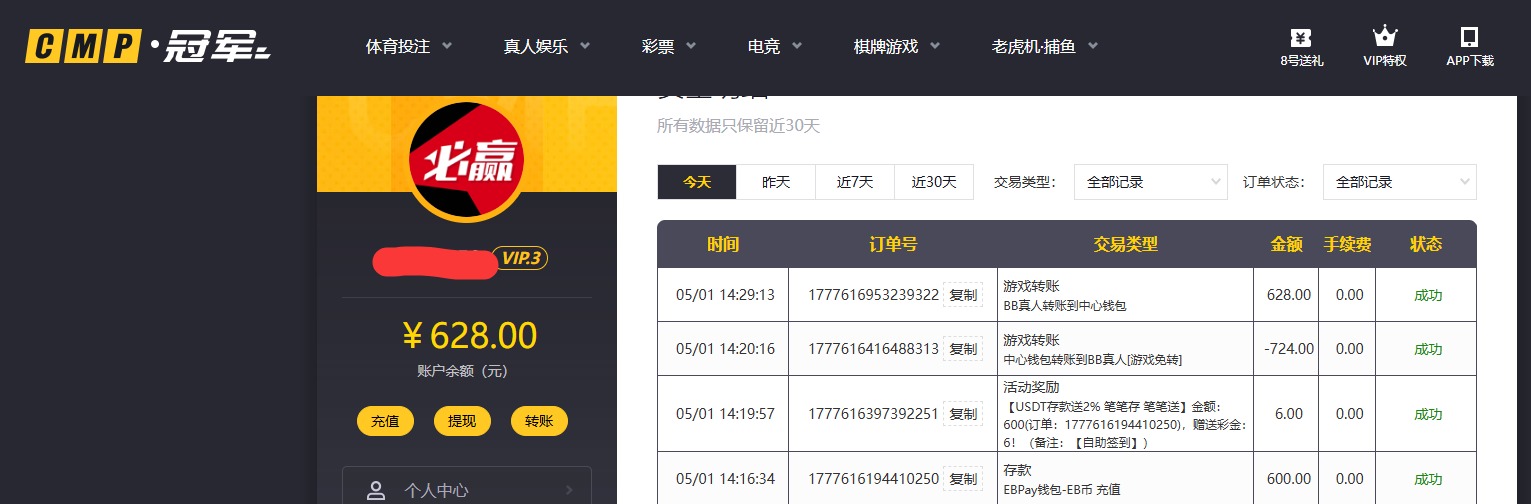Click 成功 status in the 14:16:34 row

point(1428,479)
